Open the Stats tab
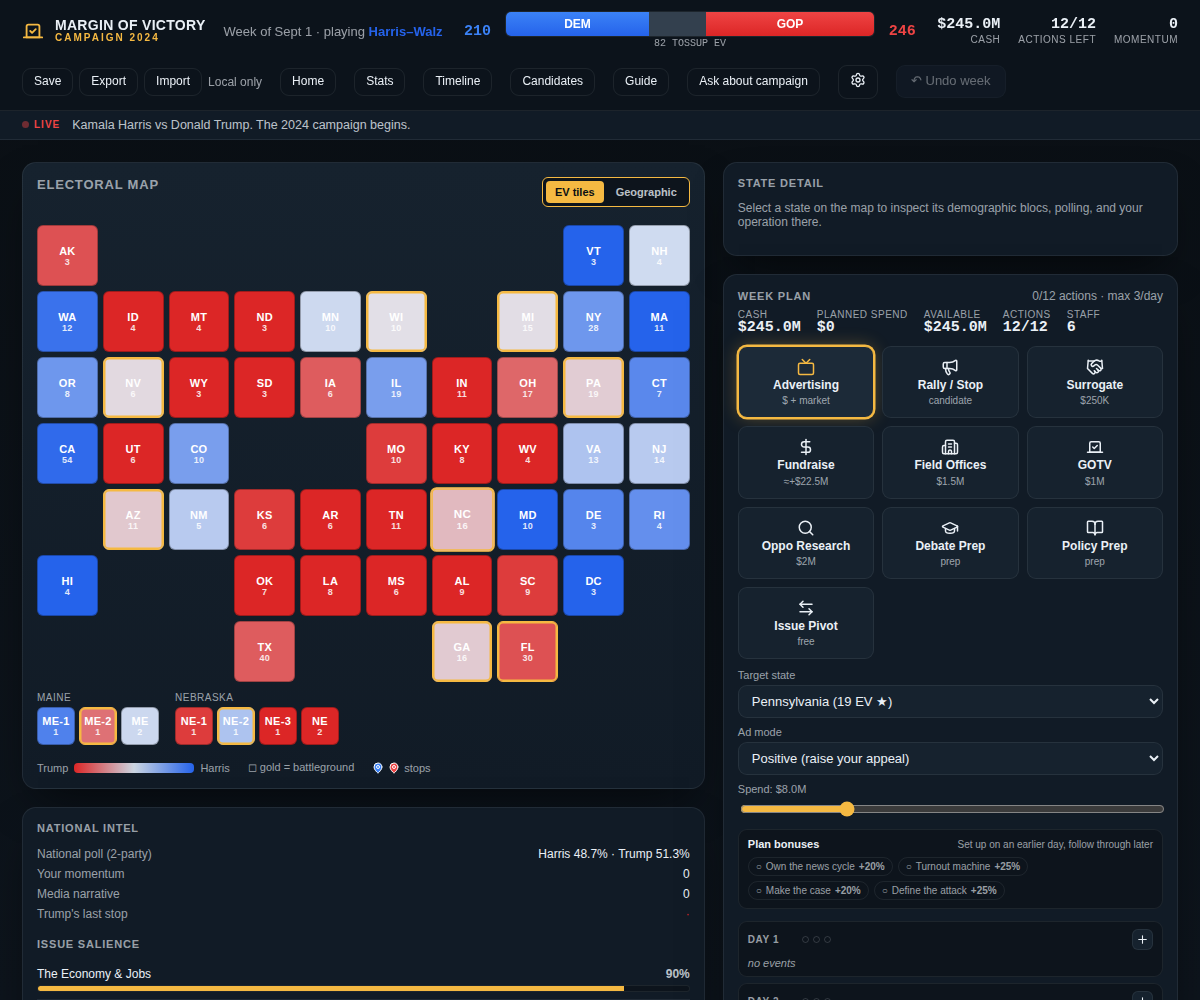The width and height of the screenshot is (1200, 1000). coord(379,82)
